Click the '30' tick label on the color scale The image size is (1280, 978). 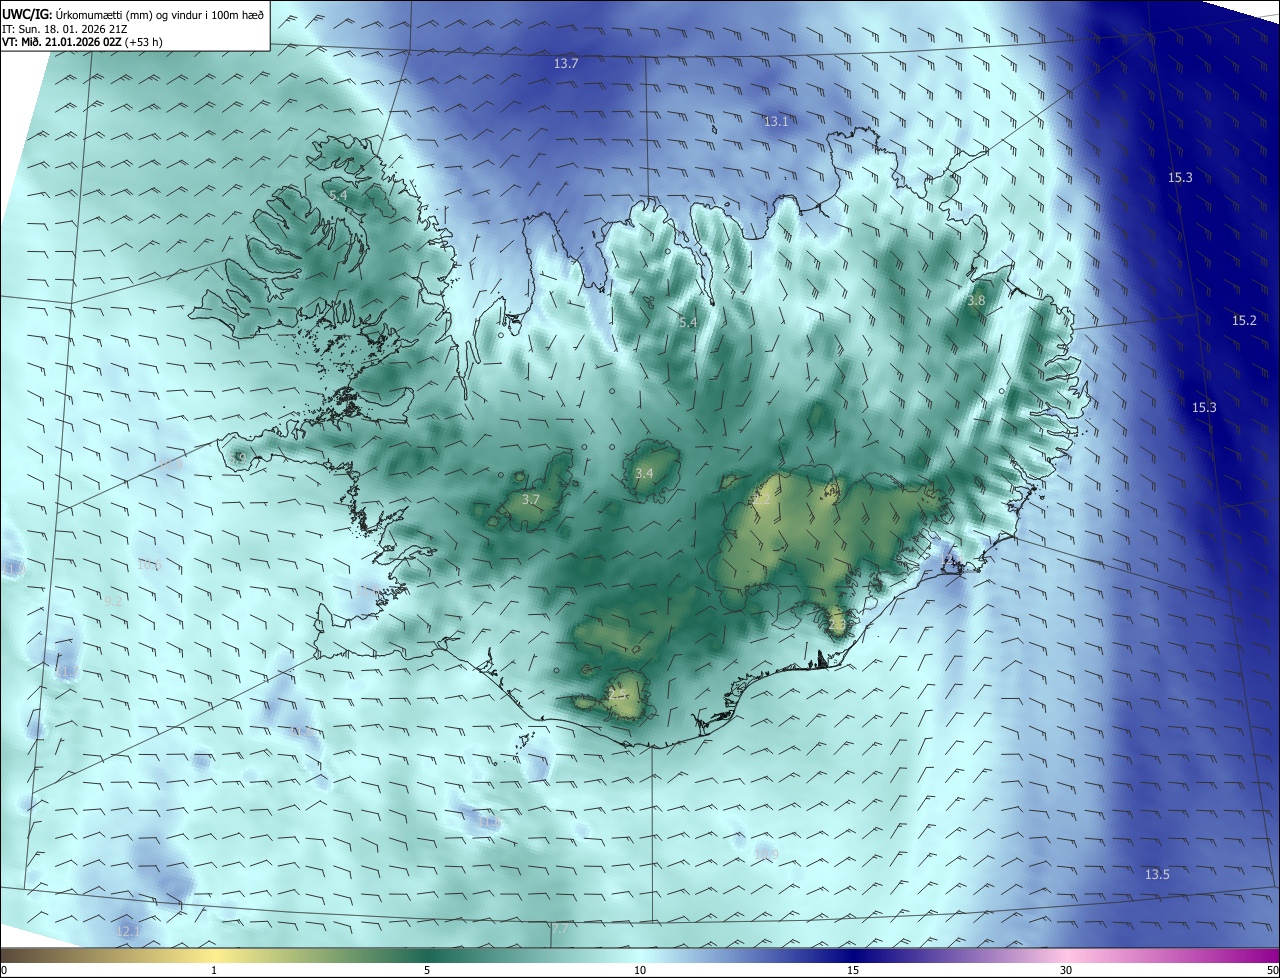tap(1066, 971)
